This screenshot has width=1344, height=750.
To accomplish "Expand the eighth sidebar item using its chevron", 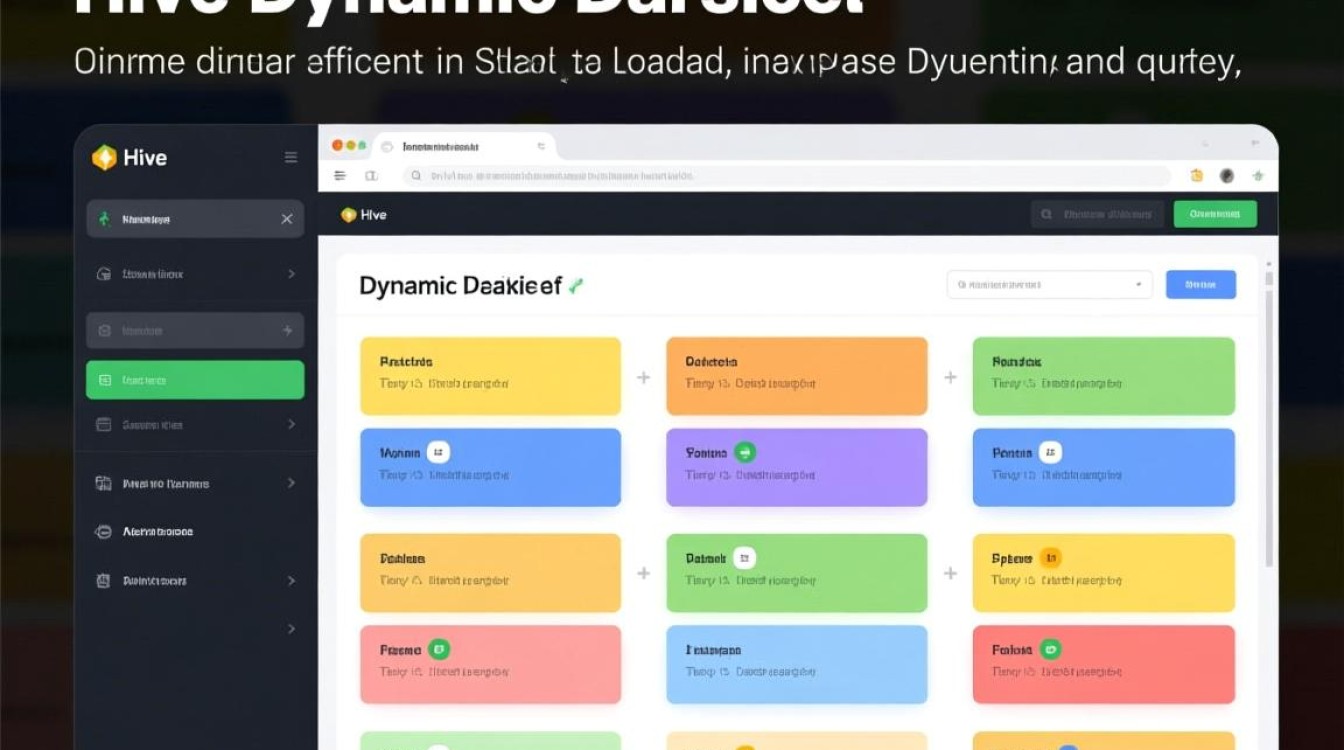I will (291, 580).
